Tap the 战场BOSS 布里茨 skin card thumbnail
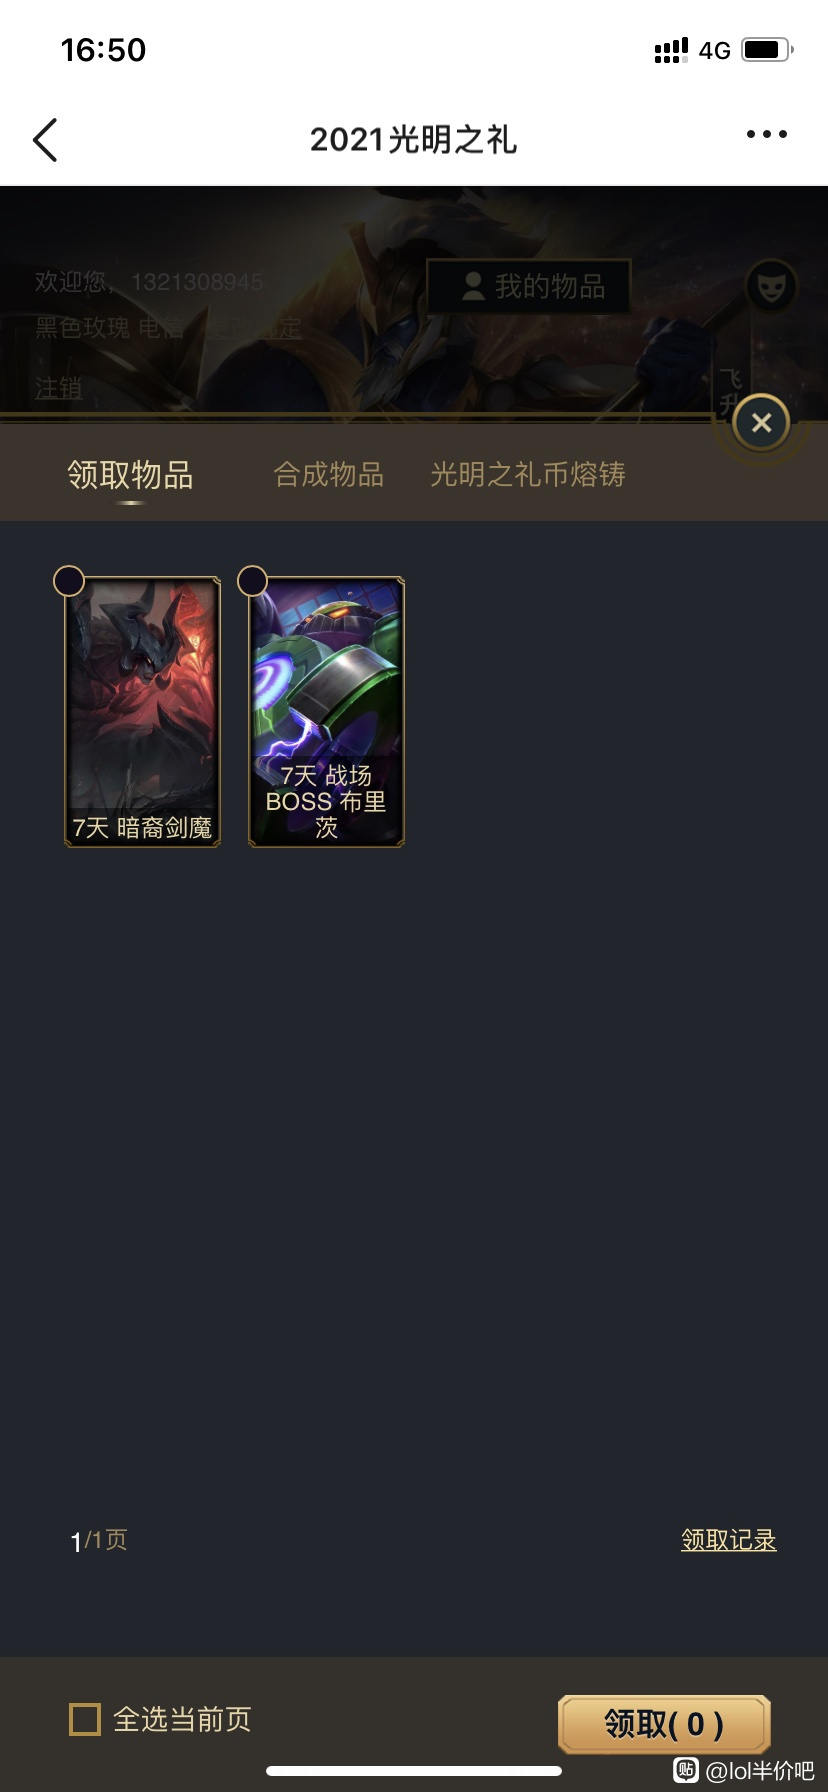The height and width of the screenshot is (1792, 828). pos(326,712)
